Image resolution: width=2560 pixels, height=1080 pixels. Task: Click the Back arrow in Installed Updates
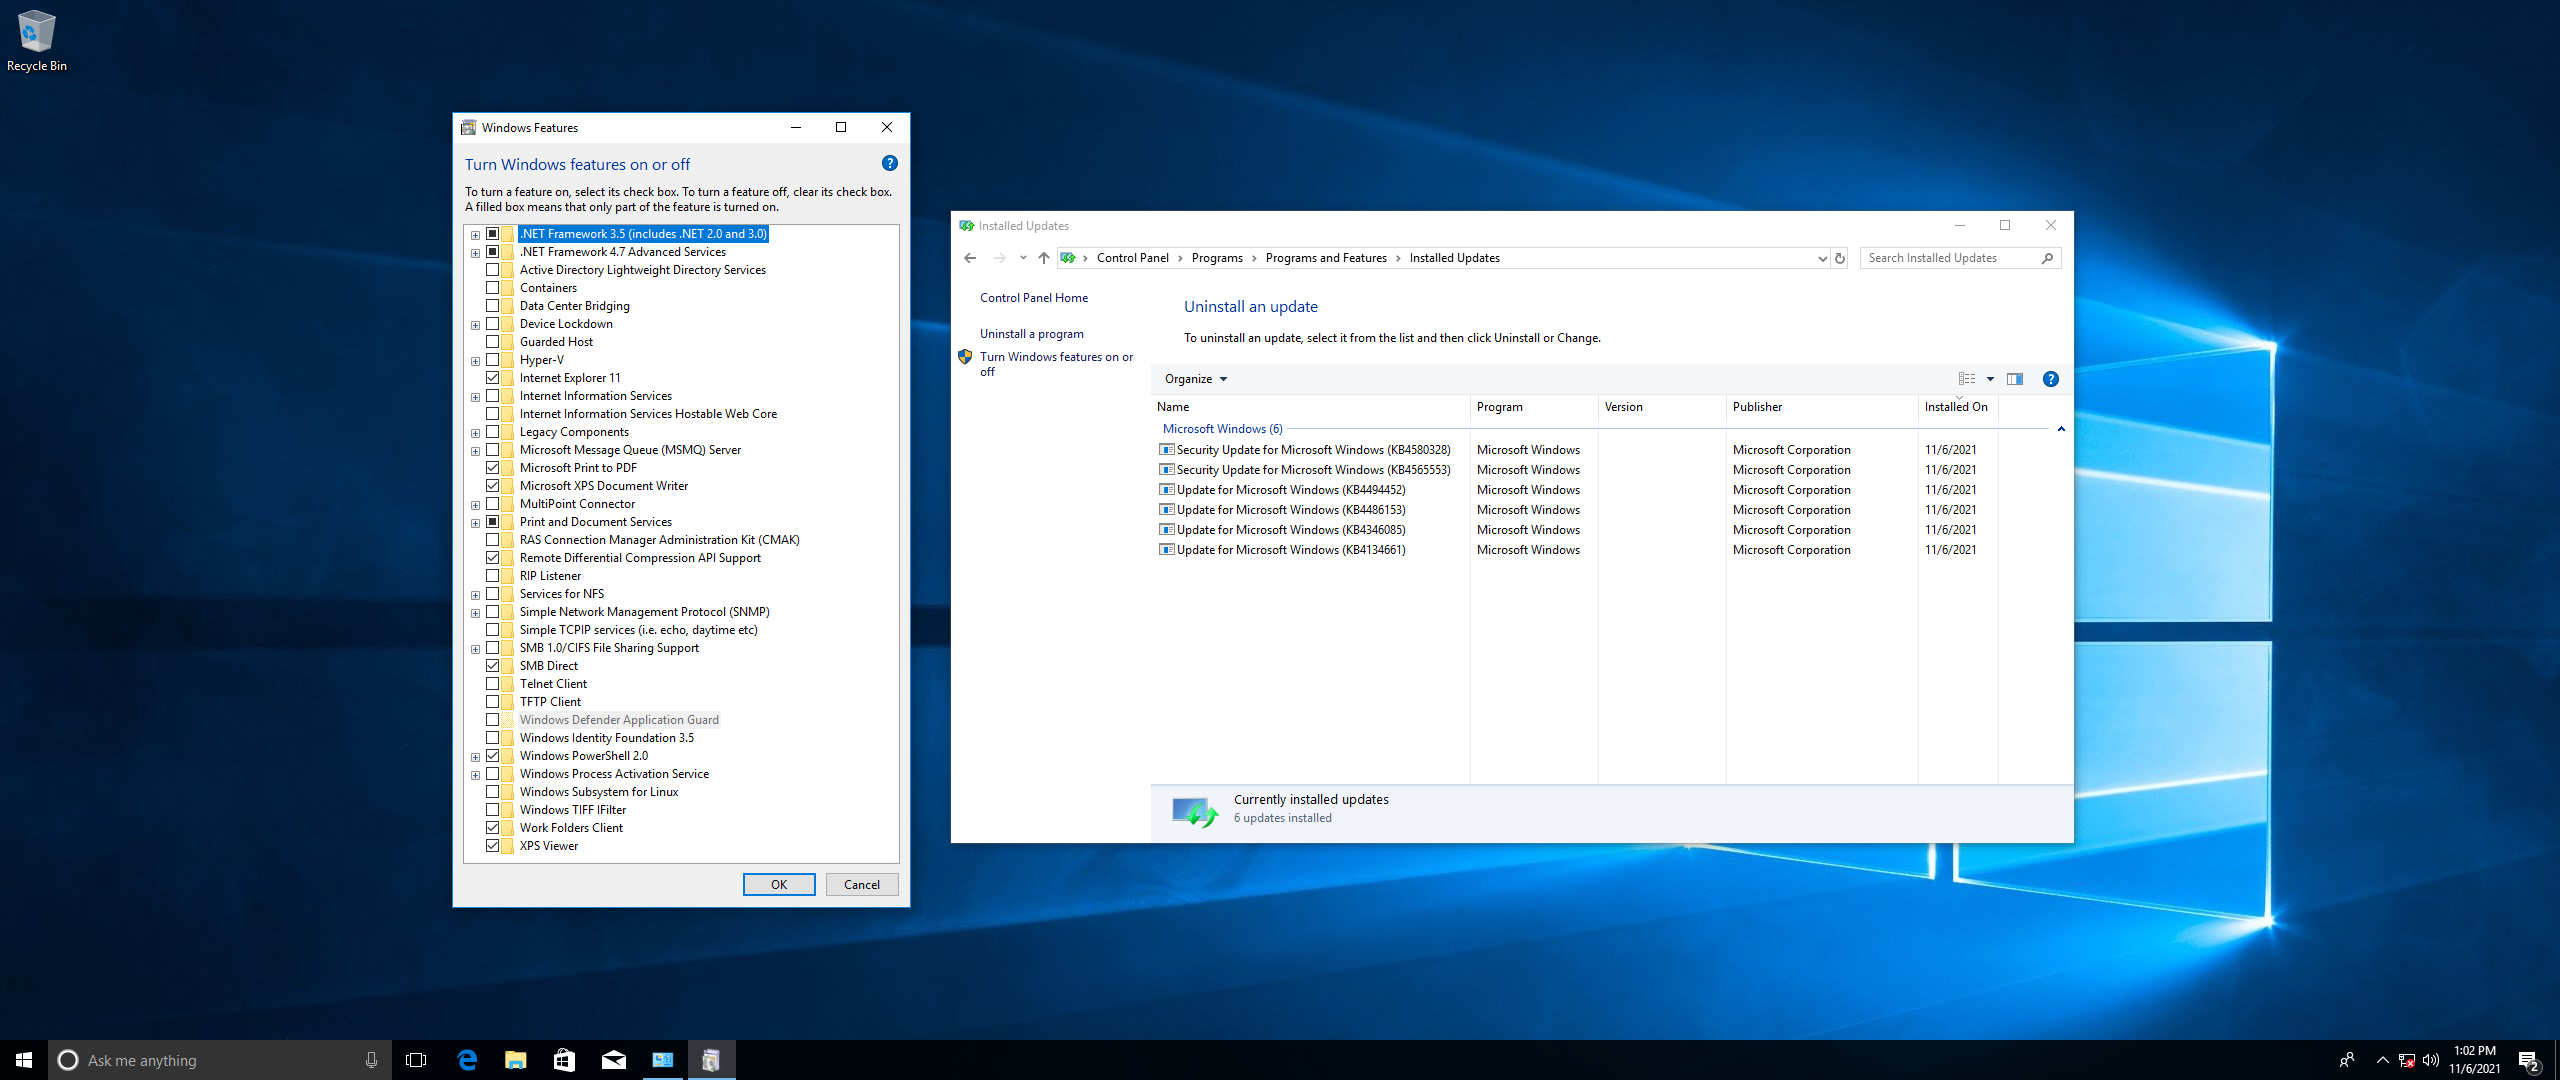tap(970, 258)
